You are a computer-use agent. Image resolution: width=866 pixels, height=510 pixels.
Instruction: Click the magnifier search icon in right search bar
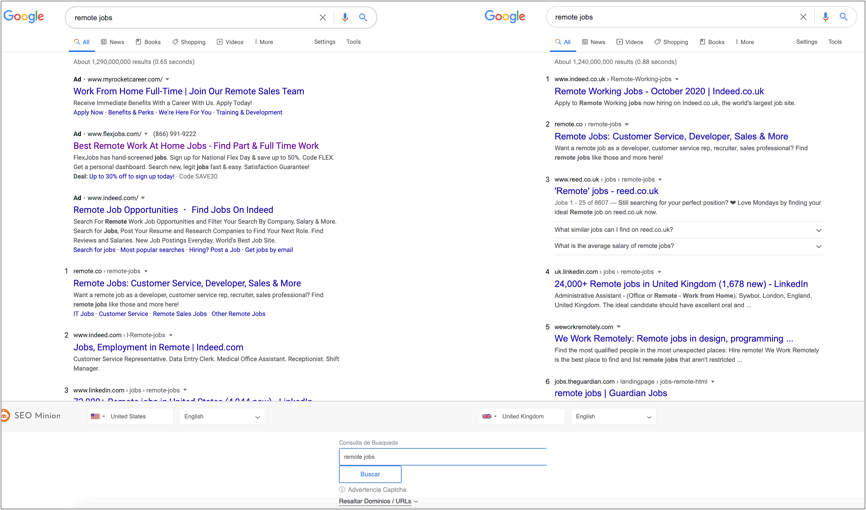pos(843,17)
